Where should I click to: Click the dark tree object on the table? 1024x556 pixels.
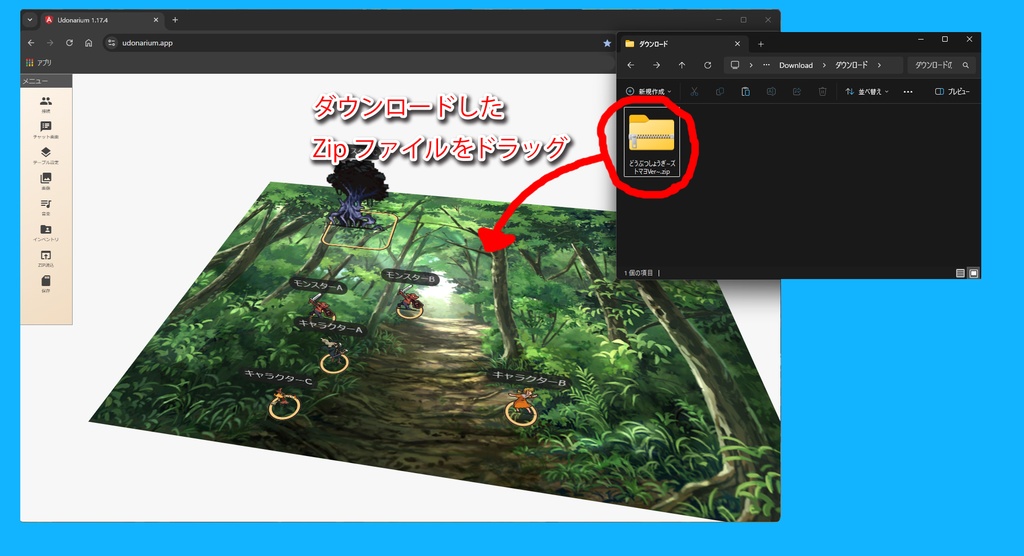click(356, 193)
